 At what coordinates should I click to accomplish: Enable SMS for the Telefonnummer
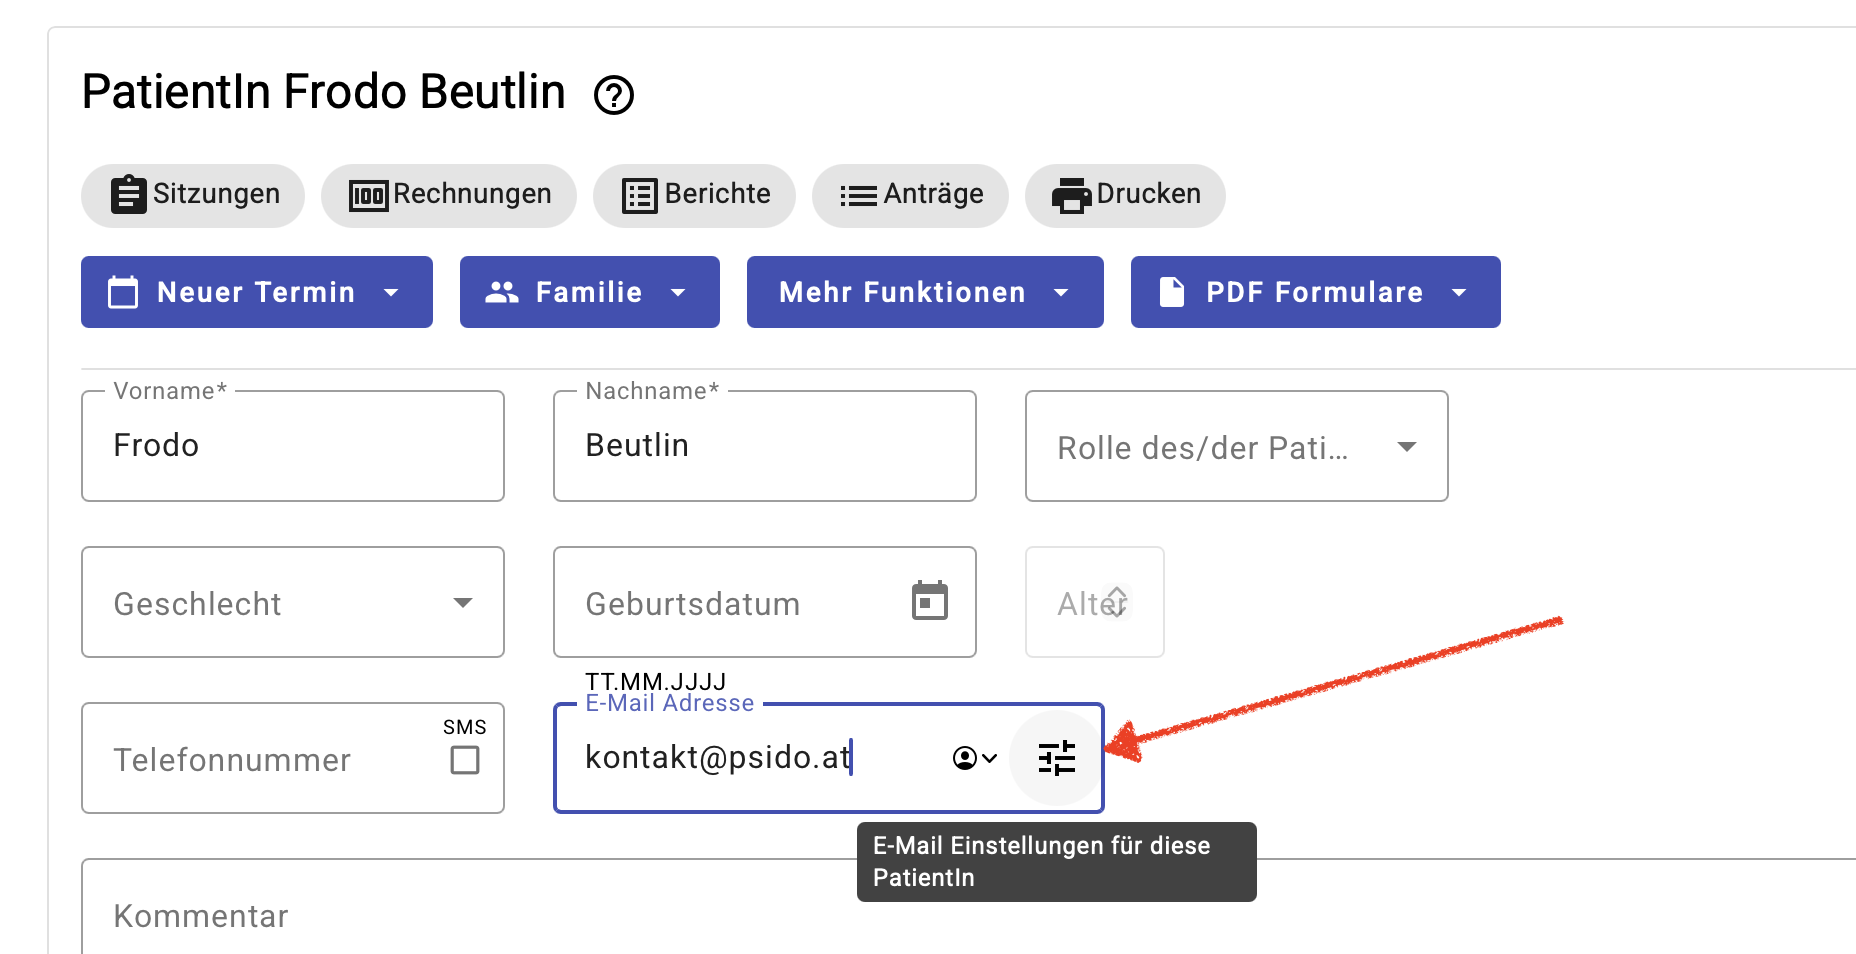(464, 762)
